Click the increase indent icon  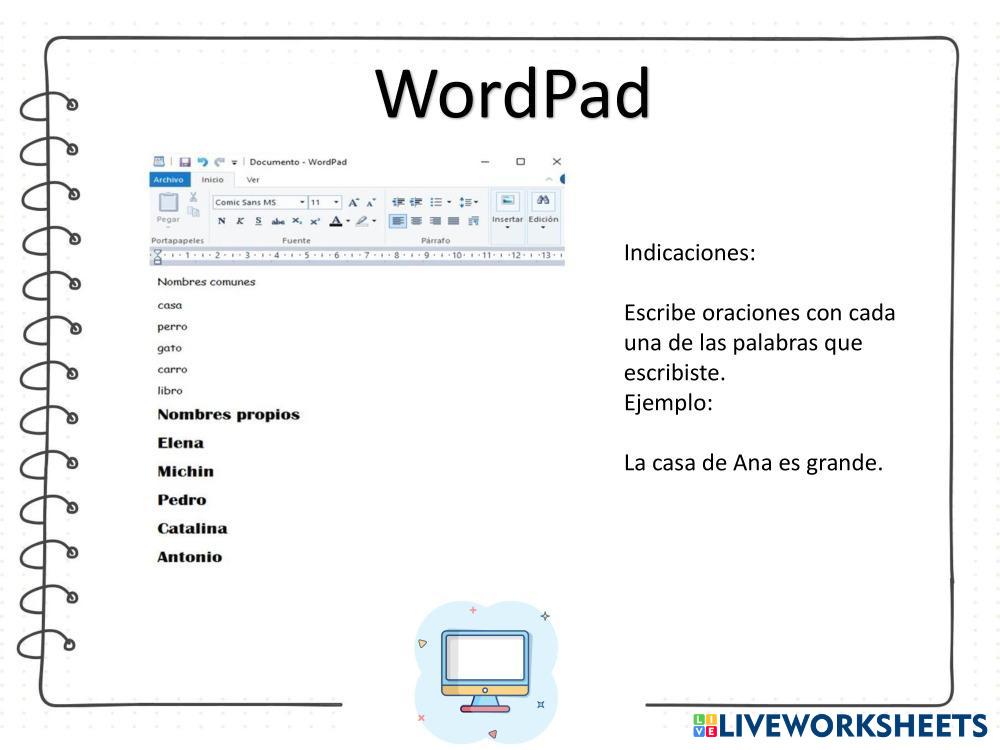click(416, 202)
